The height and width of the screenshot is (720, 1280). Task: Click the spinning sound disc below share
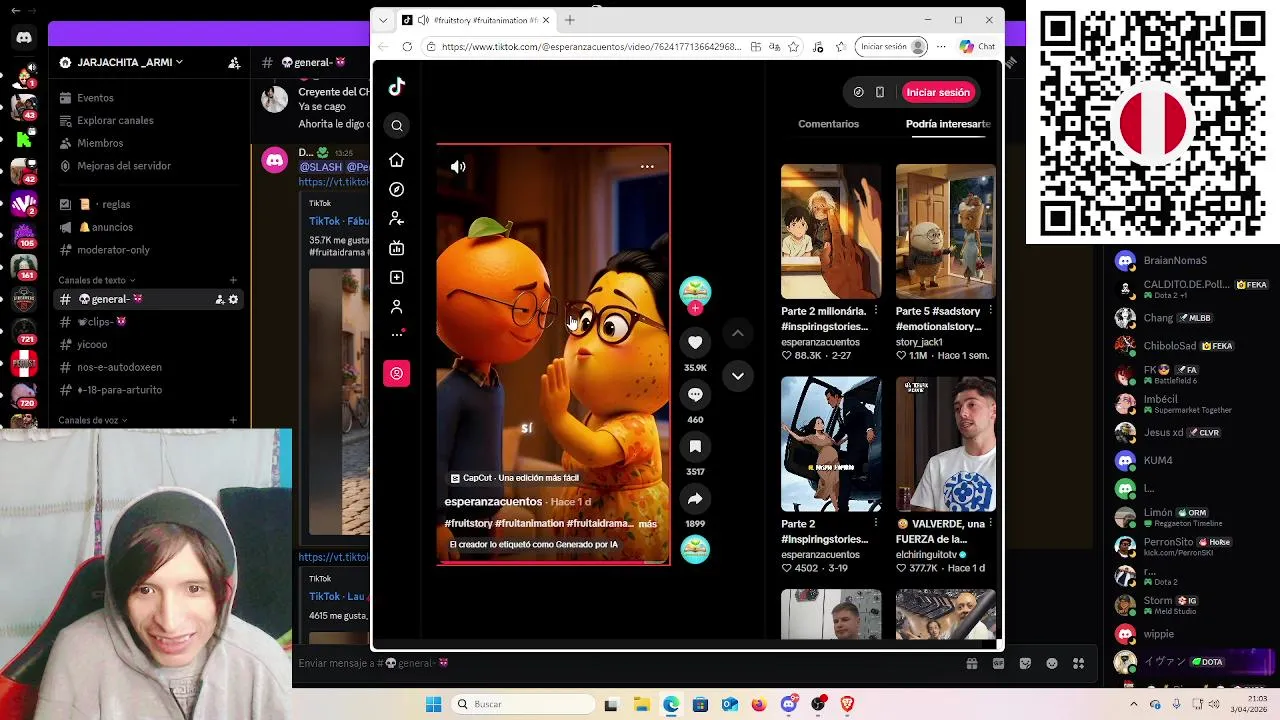(x=695, y=549)
